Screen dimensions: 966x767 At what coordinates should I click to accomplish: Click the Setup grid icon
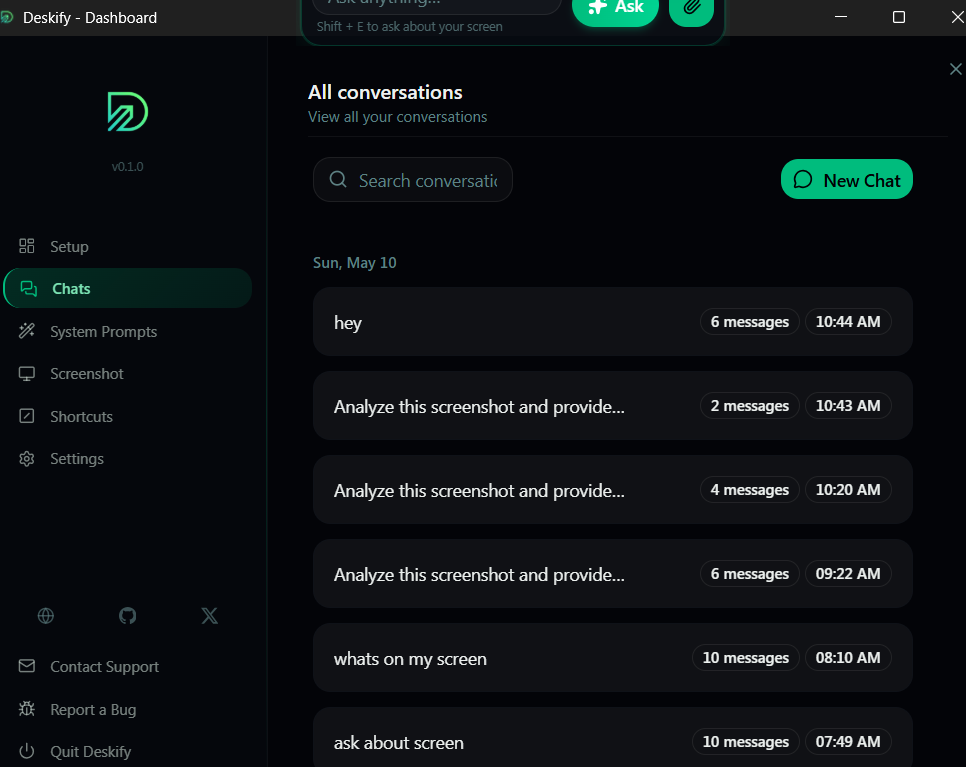point(26,246)
